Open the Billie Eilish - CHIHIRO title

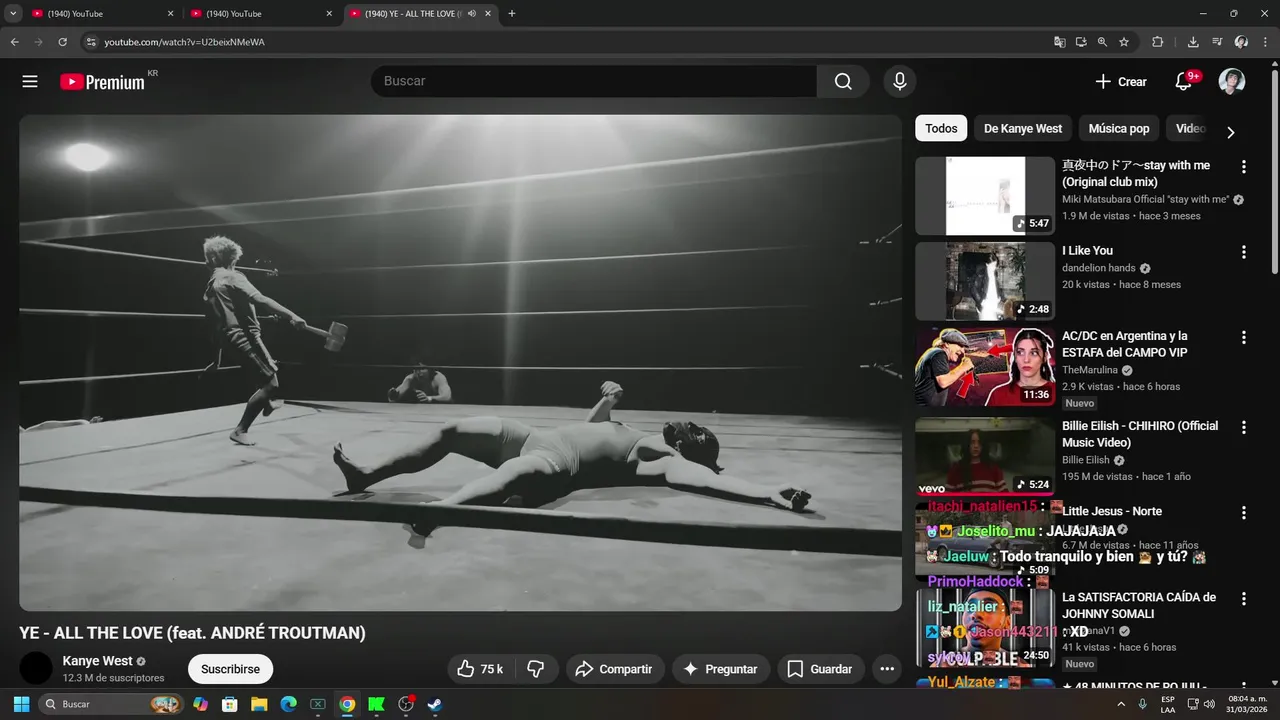click(x=1140, y=434)
